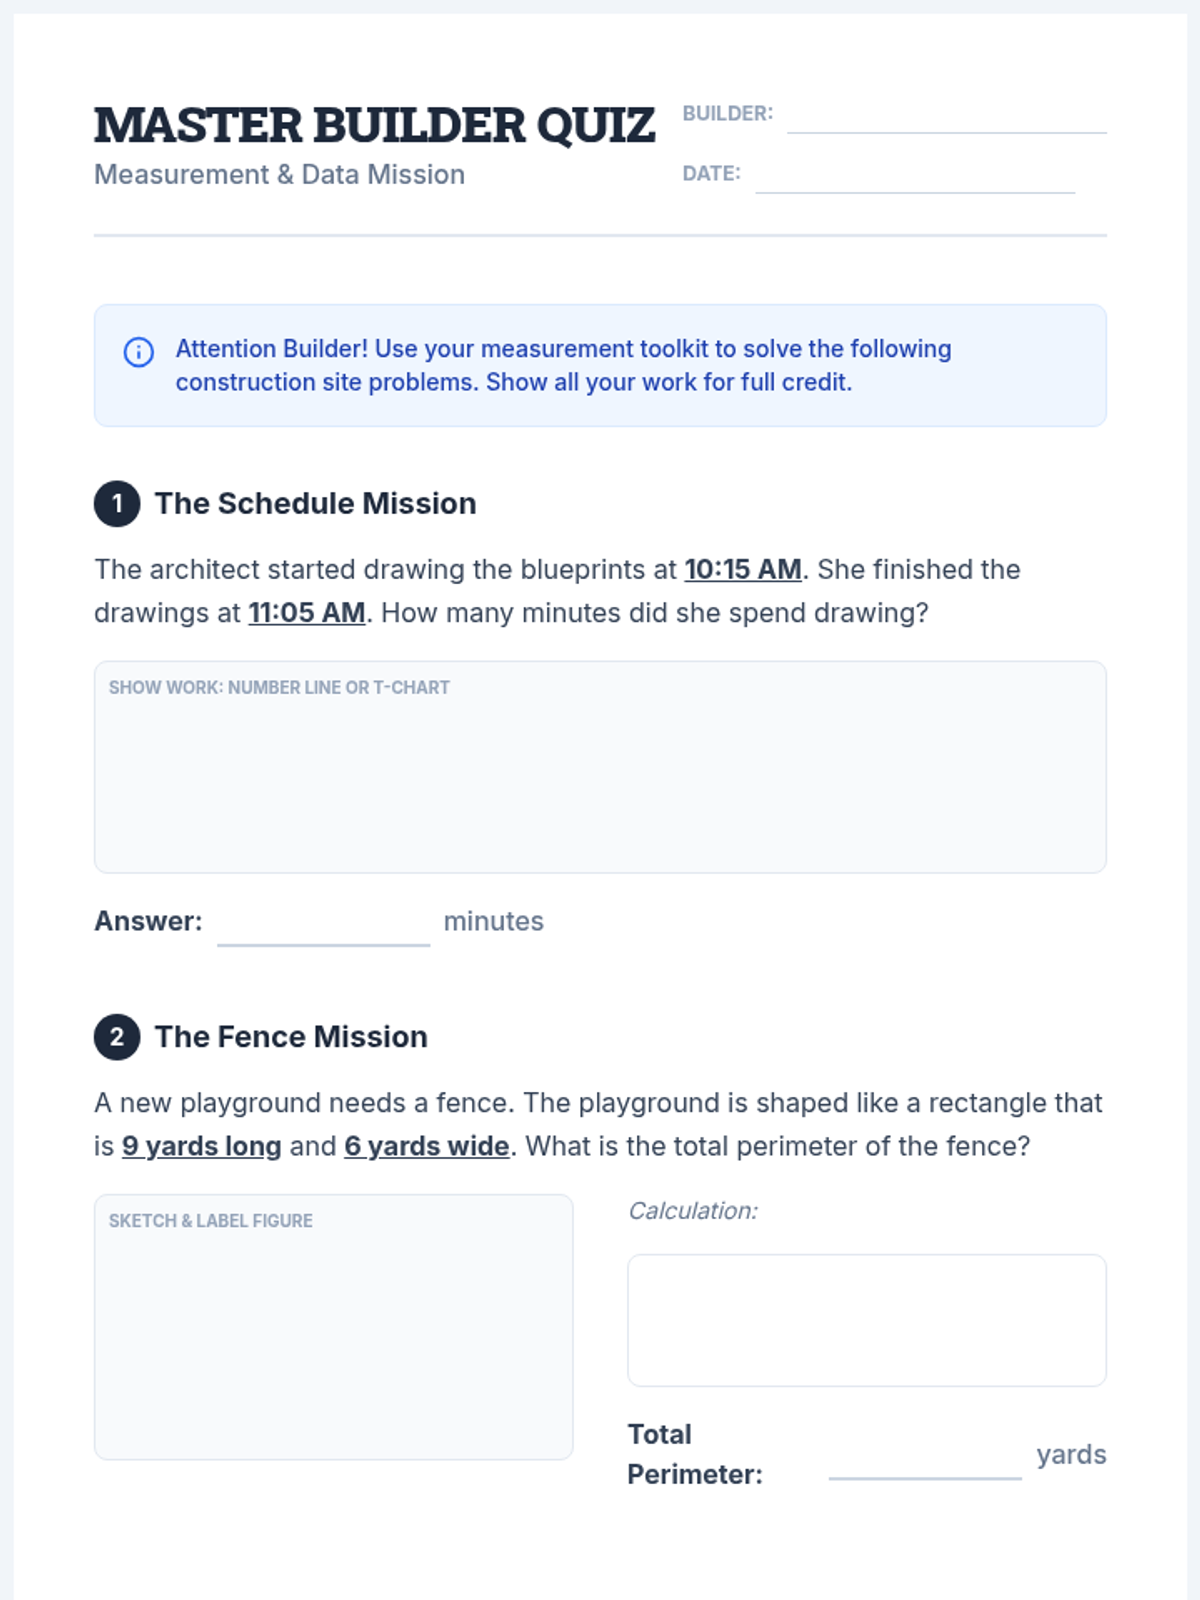Click the Master Builder Quiz title
The height and width of the screenshot is (1600, 1200).
click(374, 126)
